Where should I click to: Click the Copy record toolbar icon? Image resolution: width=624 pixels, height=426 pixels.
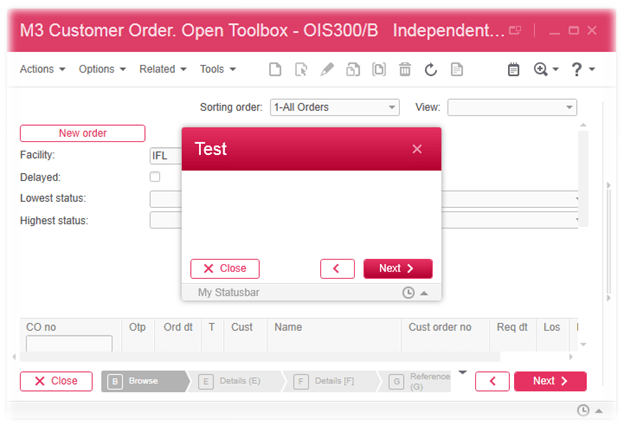point(353,70)
